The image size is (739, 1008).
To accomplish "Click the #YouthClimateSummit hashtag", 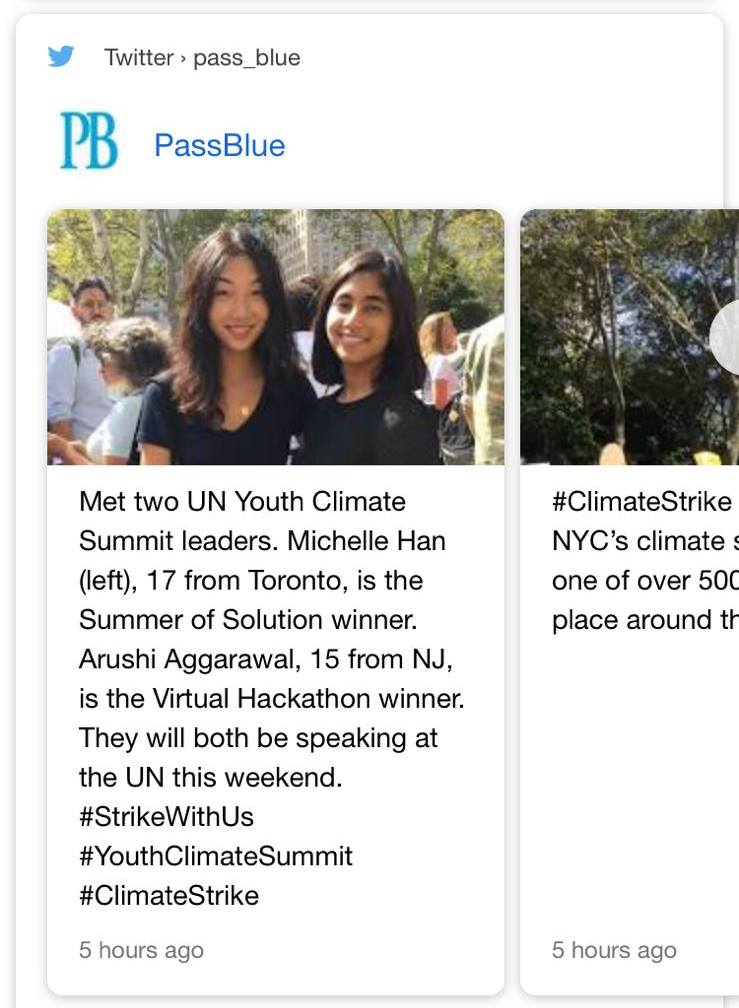I will (x=216, y=856).
